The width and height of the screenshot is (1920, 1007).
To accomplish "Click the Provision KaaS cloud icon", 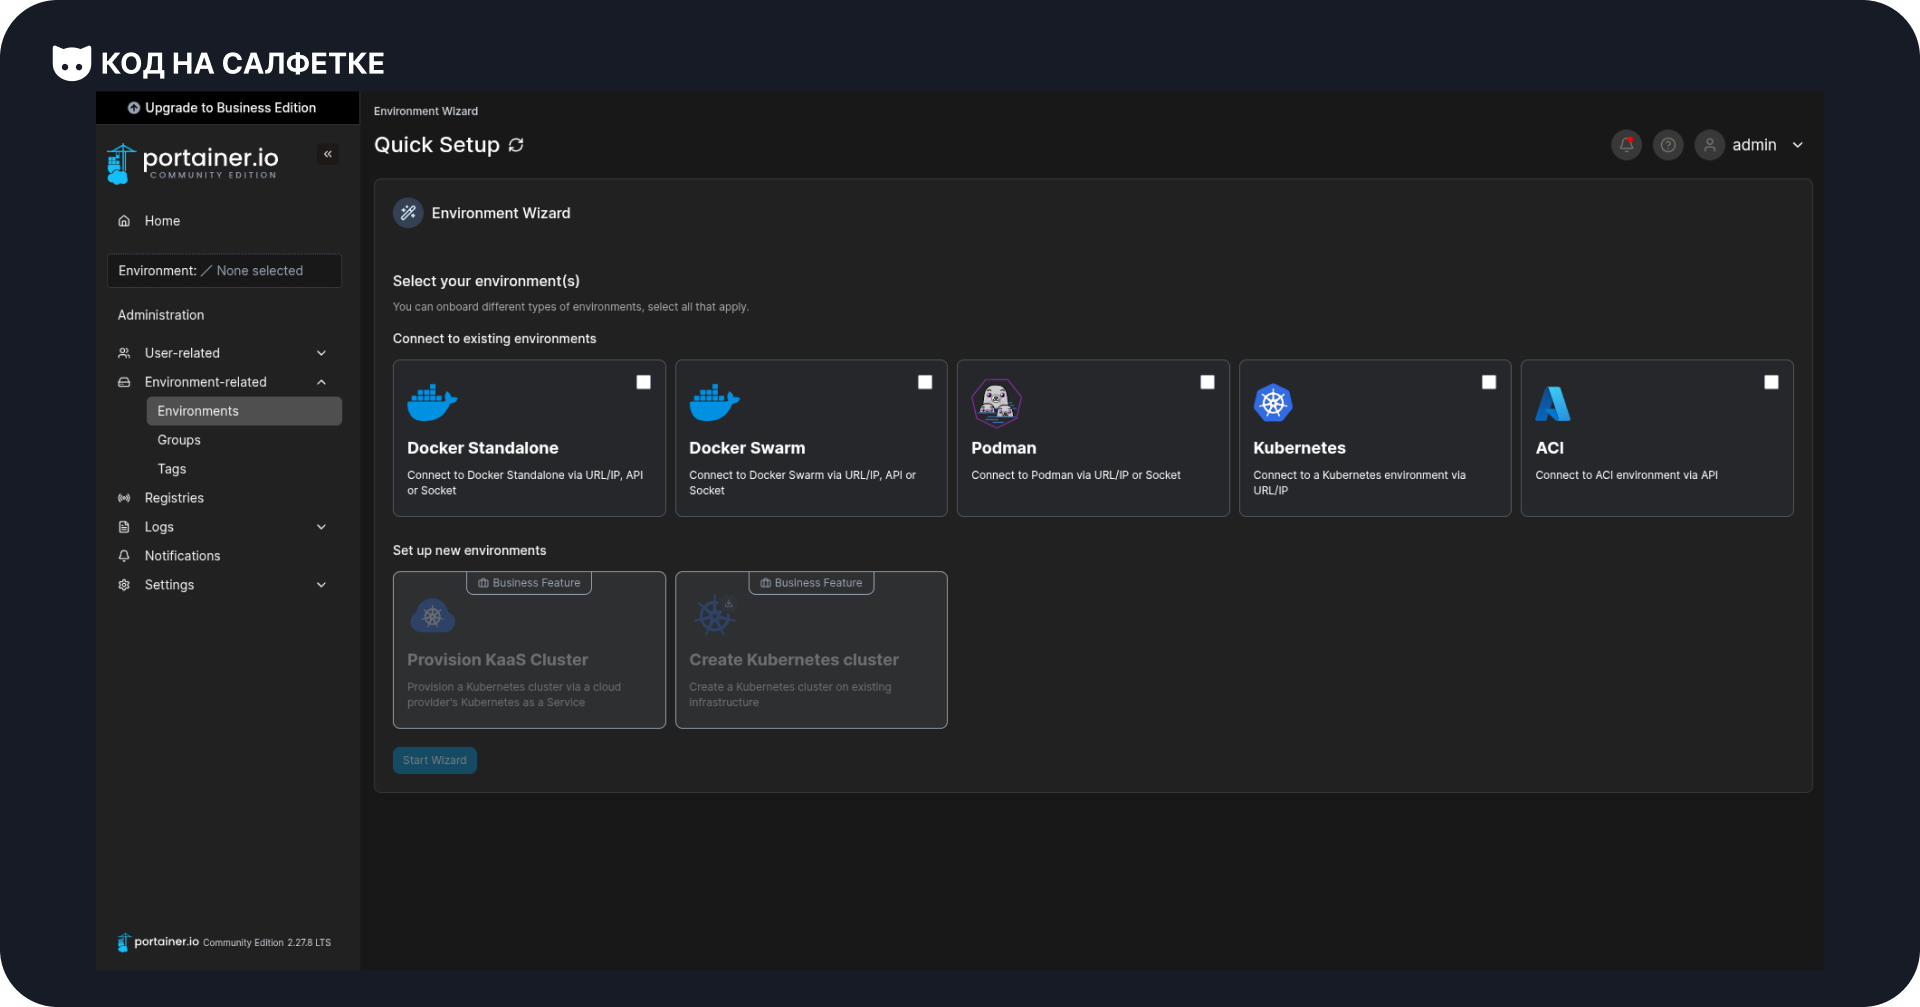I will tap(433, 616).
